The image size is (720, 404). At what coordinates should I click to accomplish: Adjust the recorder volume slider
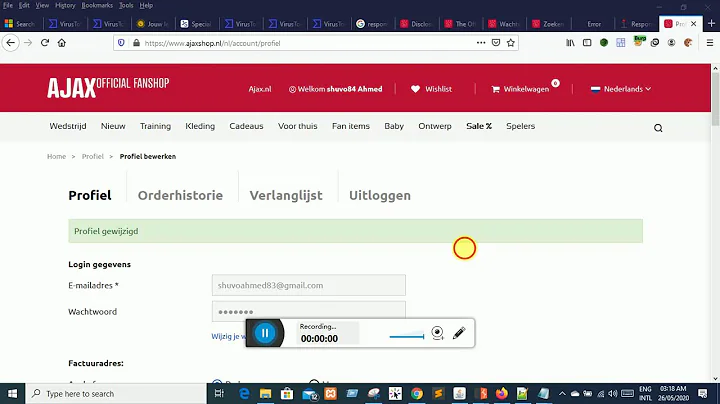[x=406, y=337]
